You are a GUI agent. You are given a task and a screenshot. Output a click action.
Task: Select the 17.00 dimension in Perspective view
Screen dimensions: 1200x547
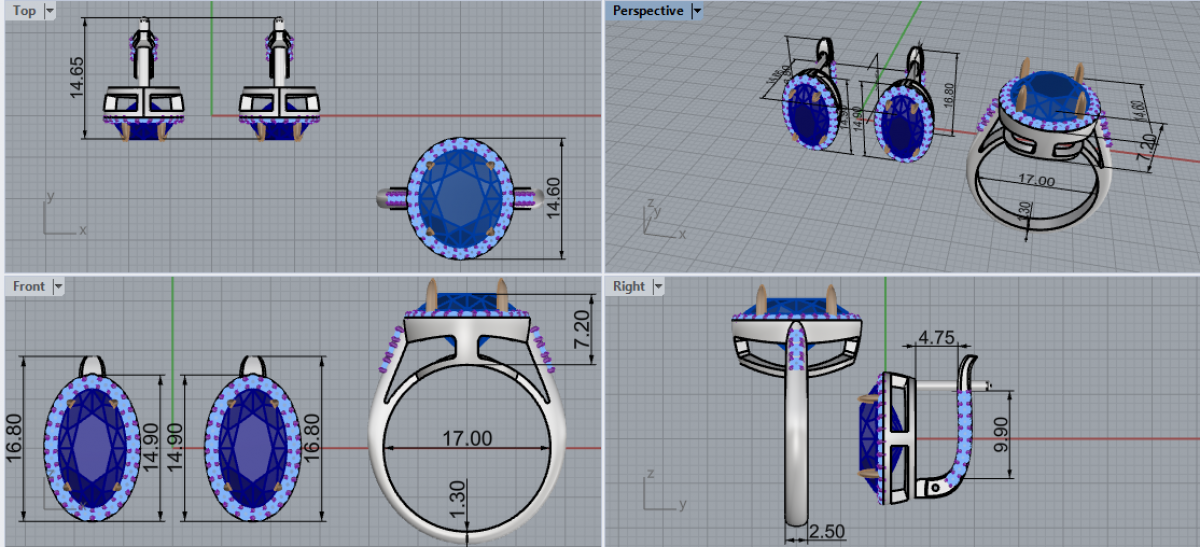1036,181
